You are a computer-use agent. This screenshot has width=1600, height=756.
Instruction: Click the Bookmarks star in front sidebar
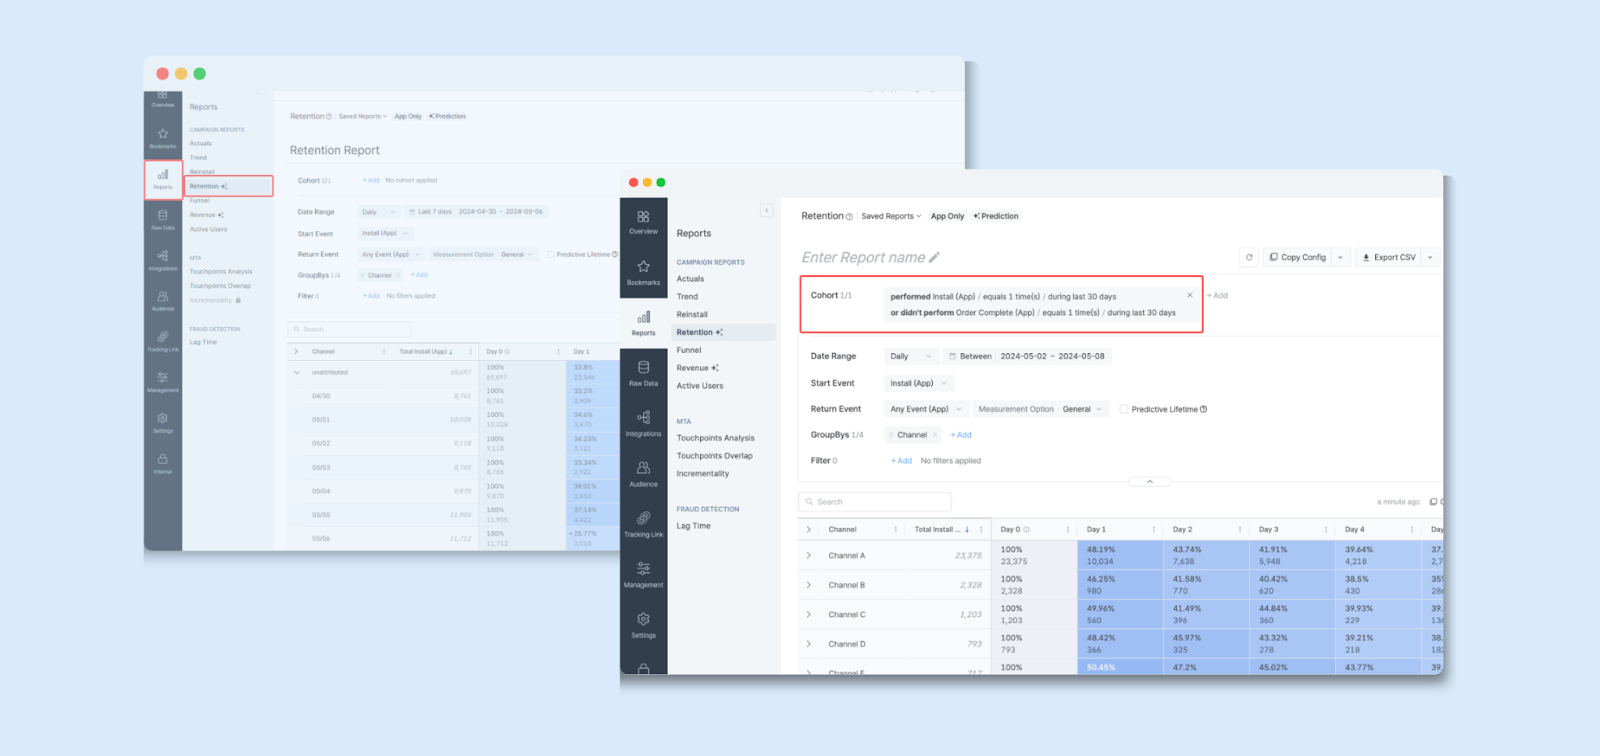click(643, 267)
